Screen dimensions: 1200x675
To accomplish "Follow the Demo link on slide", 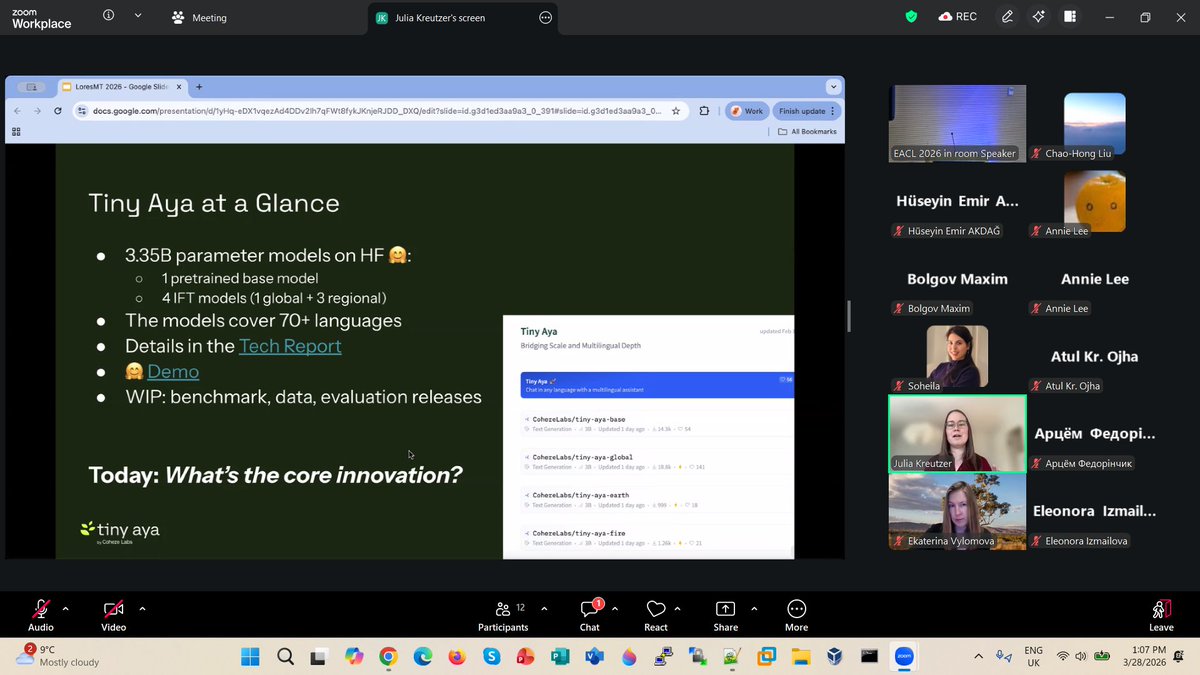I will [x=173, y=372].
